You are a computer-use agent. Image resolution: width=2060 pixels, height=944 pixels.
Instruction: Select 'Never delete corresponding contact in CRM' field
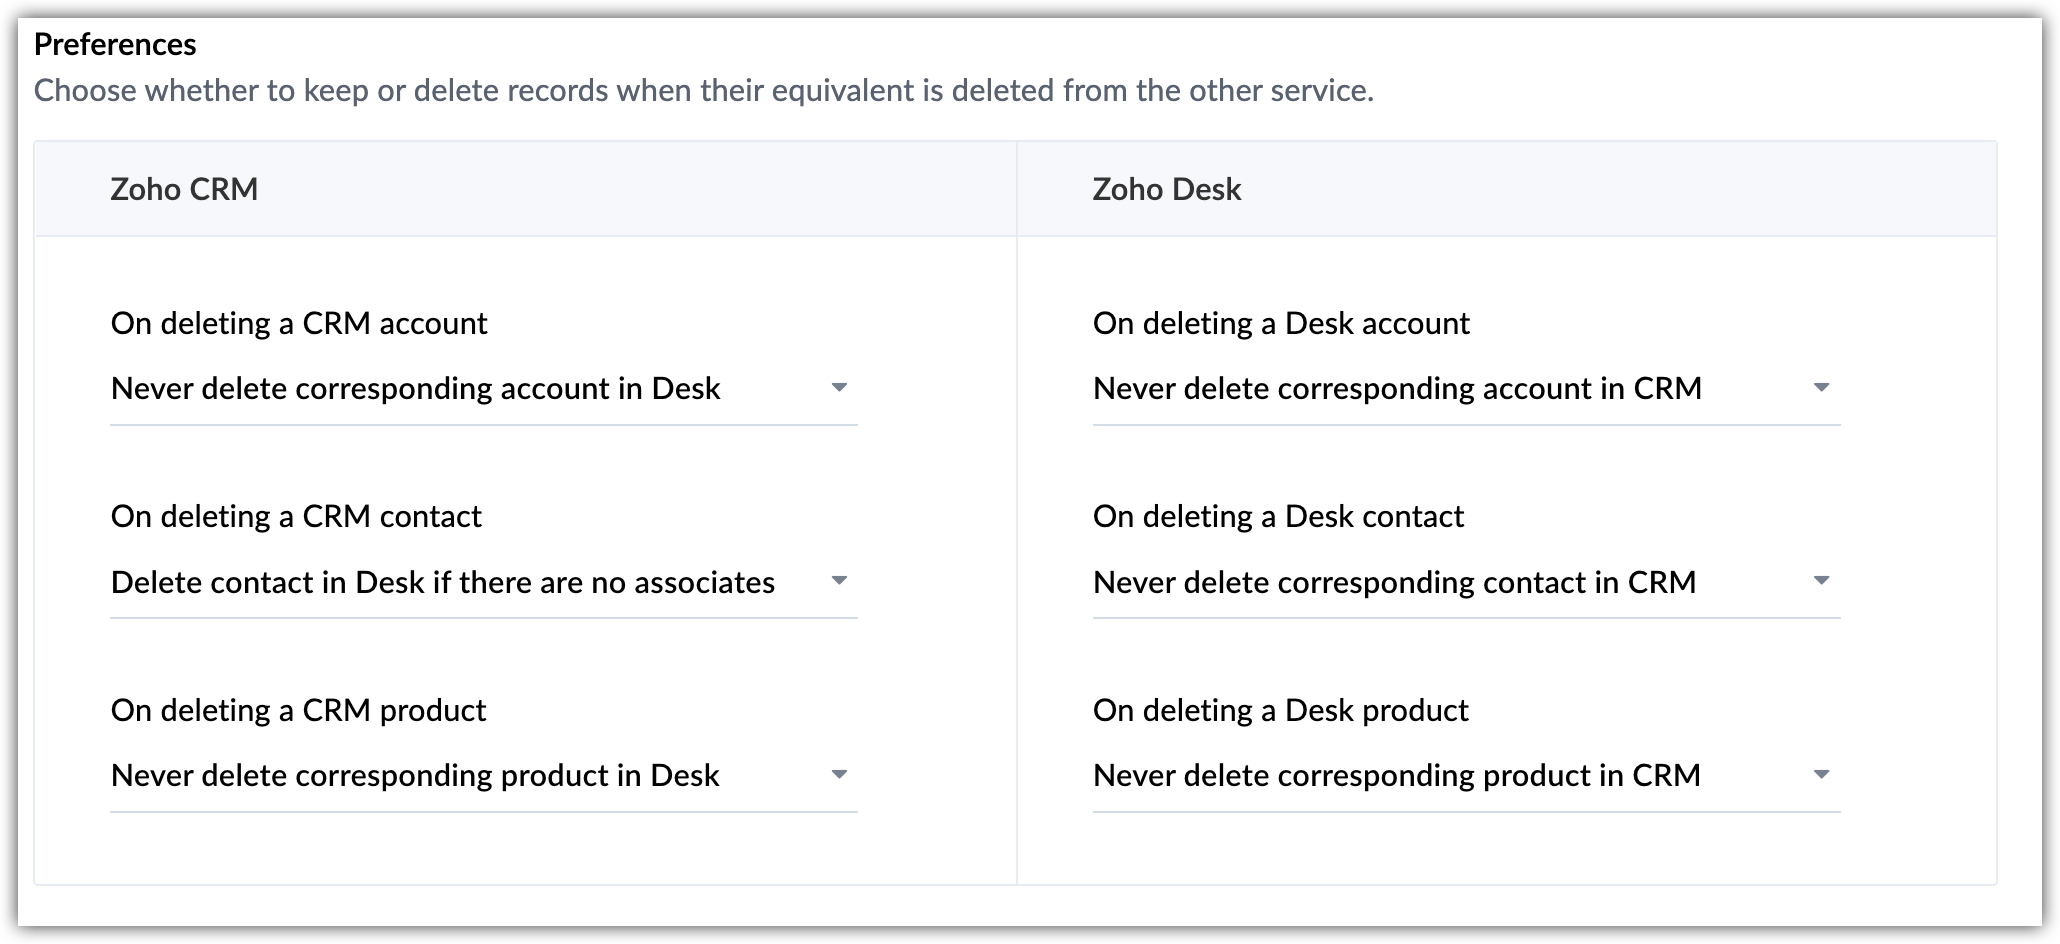(x=1466, y=583)
